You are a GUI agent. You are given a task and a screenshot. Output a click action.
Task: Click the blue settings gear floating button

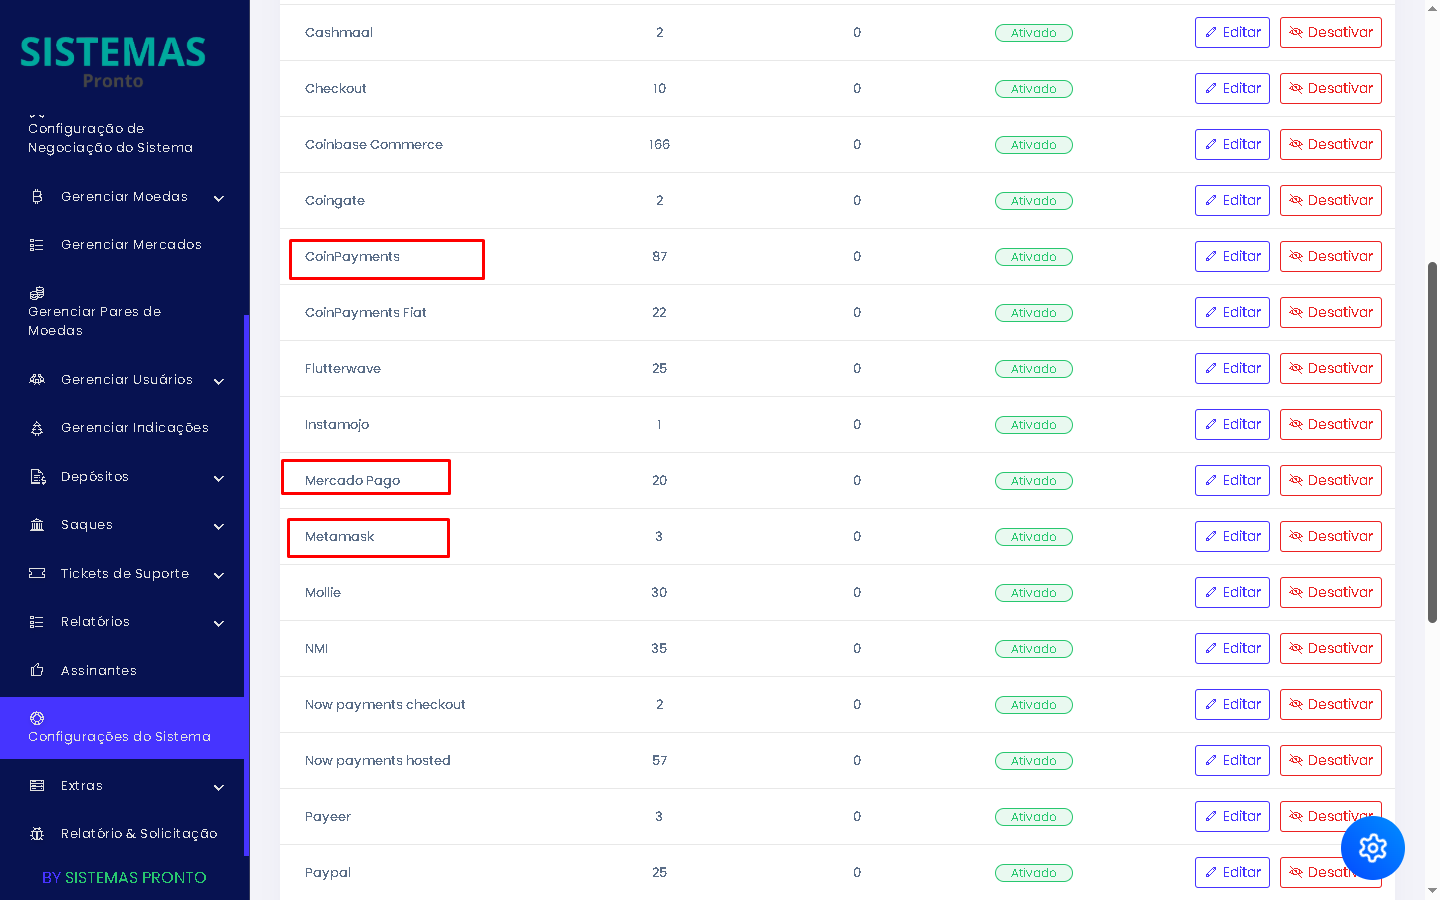pos(1372,848)
